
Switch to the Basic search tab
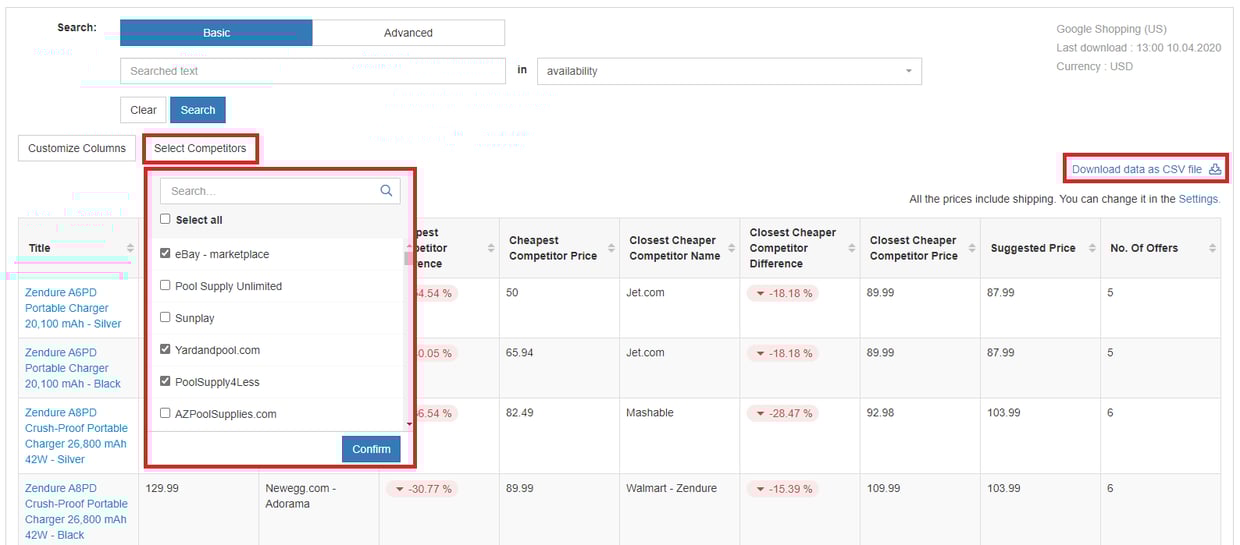(x=216, y=33)
